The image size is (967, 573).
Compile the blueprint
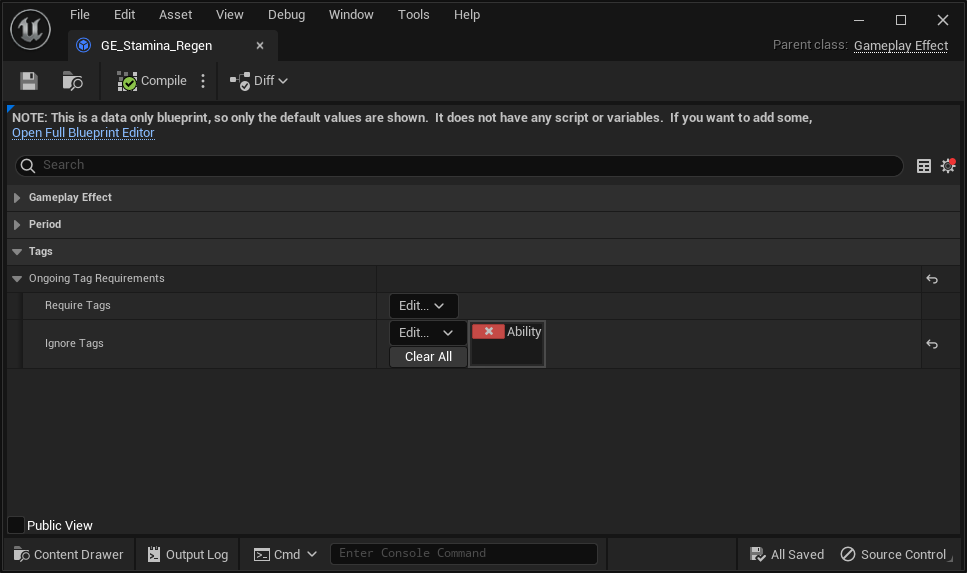(152, 81)
